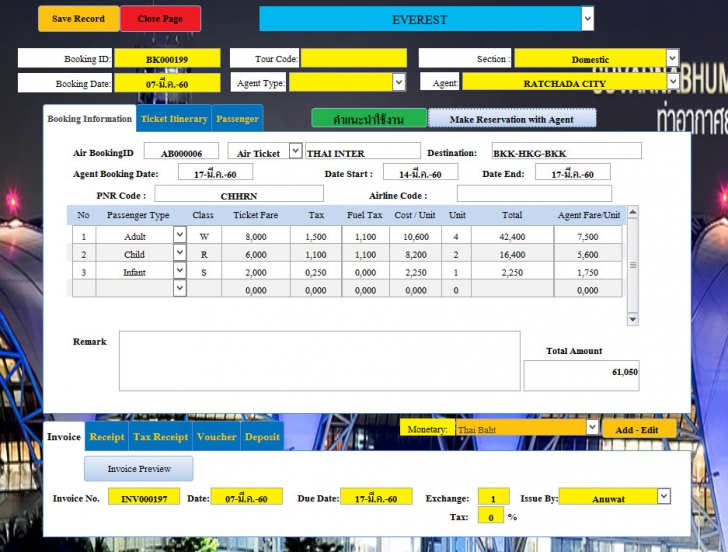Click Child row Total 16,400
Image resolution: width=728 pixels, height=552 pixels.
coord(512,254)
